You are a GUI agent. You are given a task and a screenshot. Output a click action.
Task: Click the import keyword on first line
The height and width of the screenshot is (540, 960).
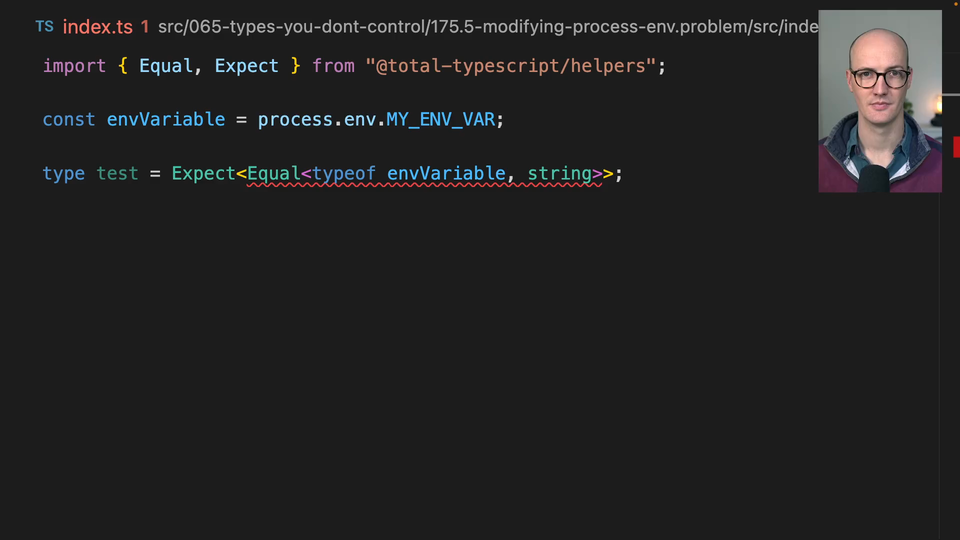[74, 66]
